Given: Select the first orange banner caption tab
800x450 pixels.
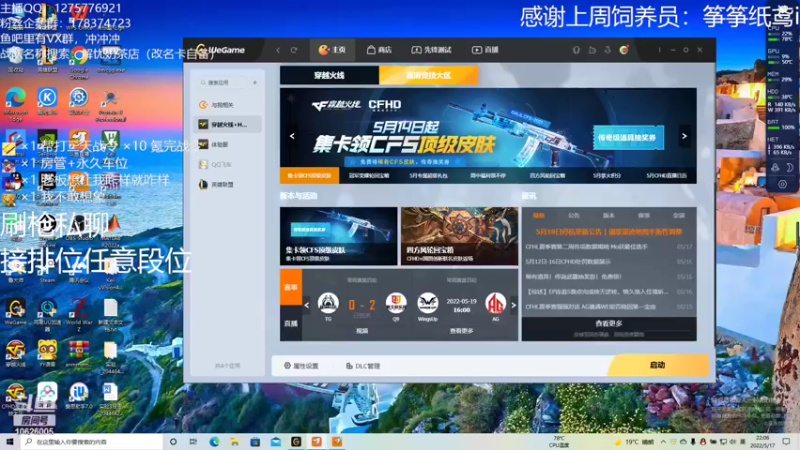Looking at the screenshot, I should [309, 175].
